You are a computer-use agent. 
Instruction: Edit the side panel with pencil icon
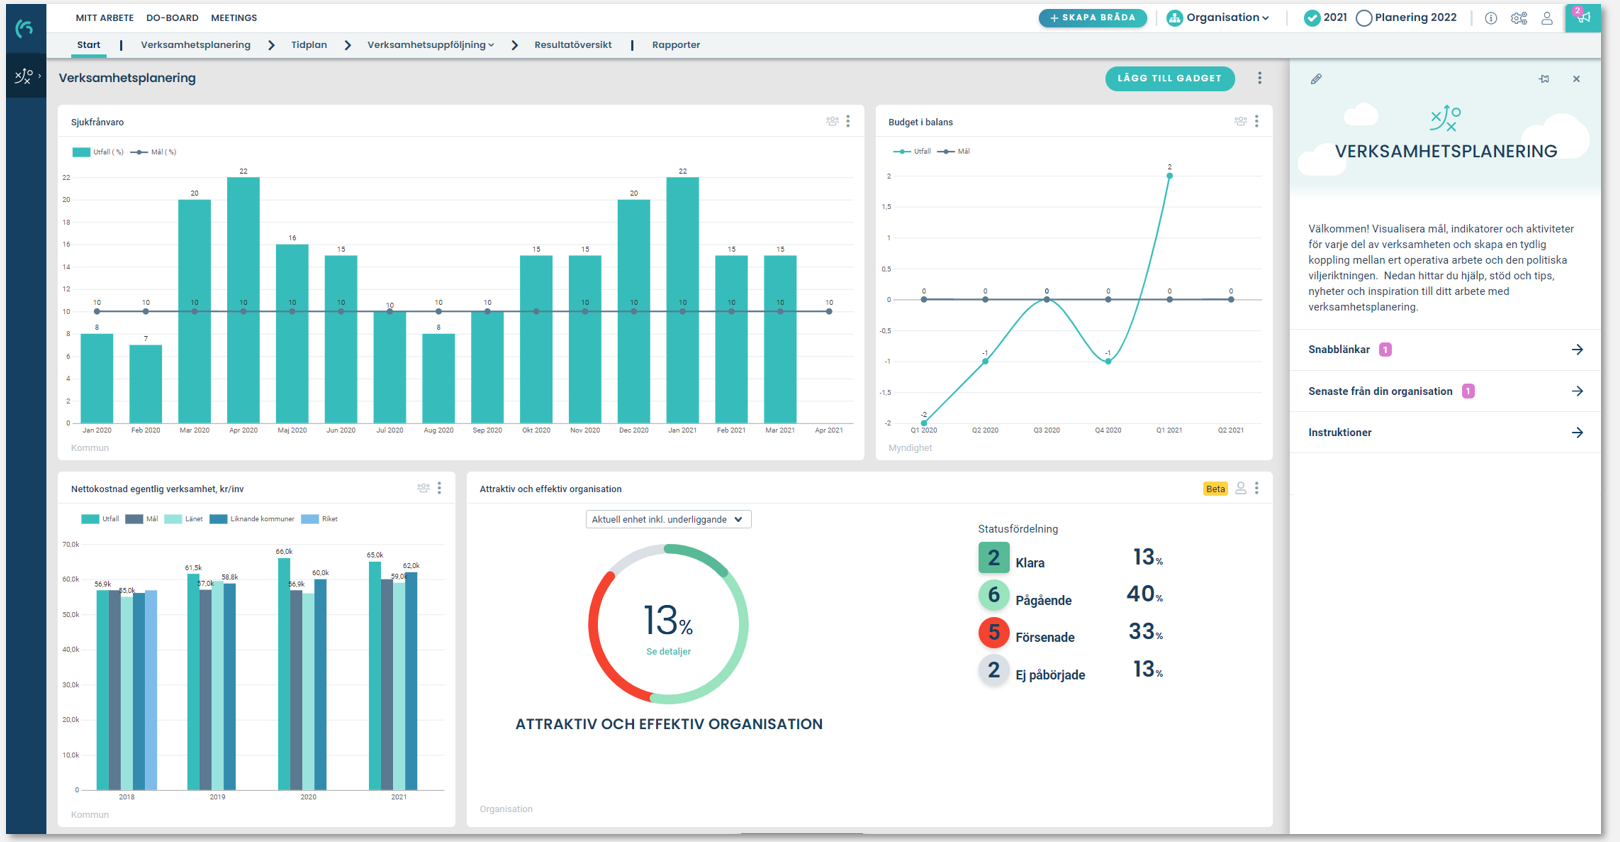1316,79
